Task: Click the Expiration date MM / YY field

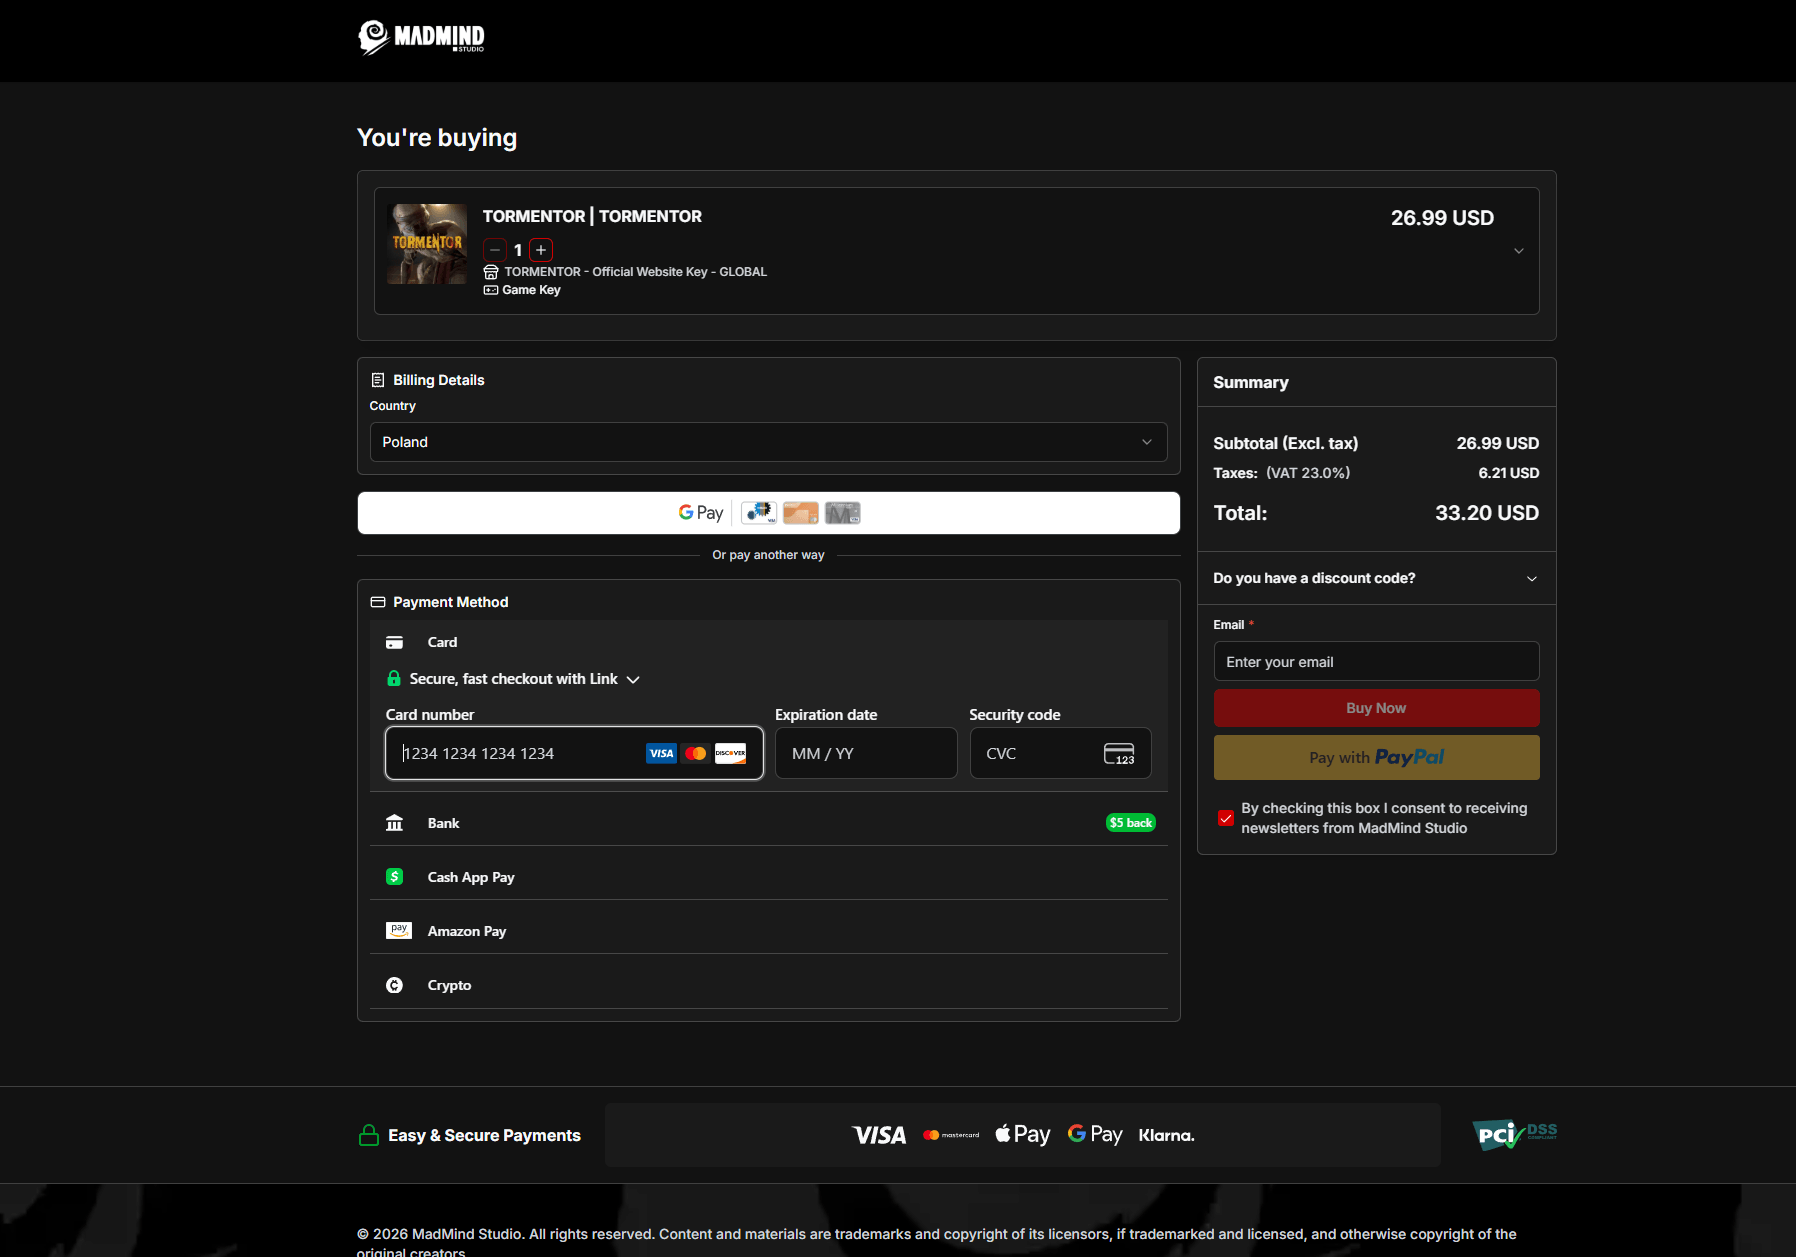Action: click(866, 753)
